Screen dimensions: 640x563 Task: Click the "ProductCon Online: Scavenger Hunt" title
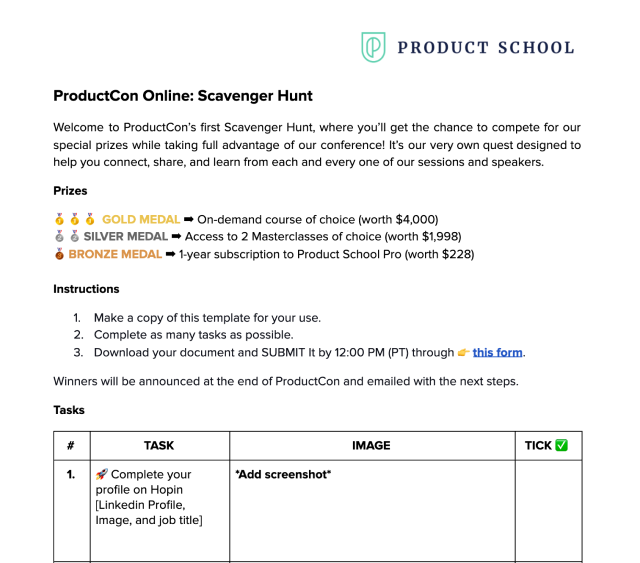tap(183, 97)
